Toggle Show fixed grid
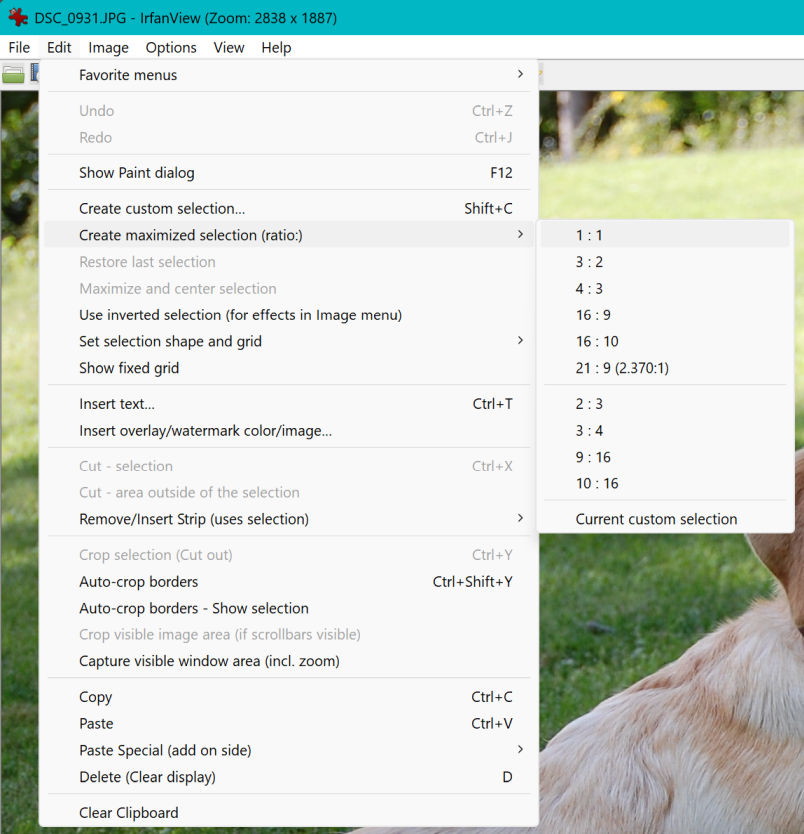Image resolution: width=804 pixels, height=834 pixels. (129, 368)
